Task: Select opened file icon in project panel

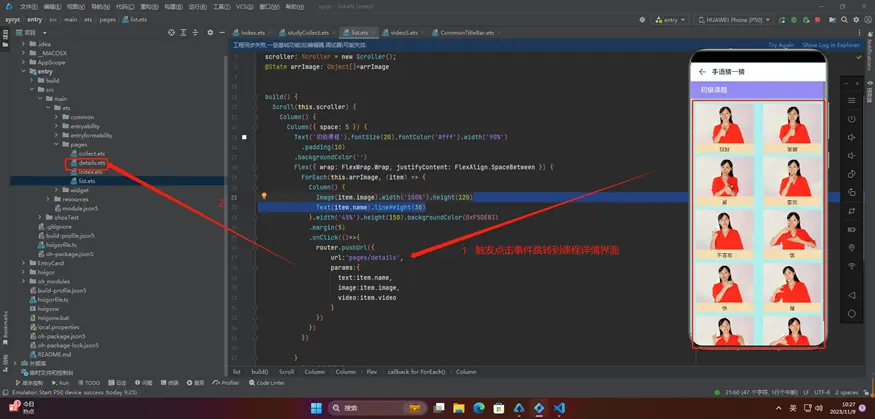Action: [171, 33]
